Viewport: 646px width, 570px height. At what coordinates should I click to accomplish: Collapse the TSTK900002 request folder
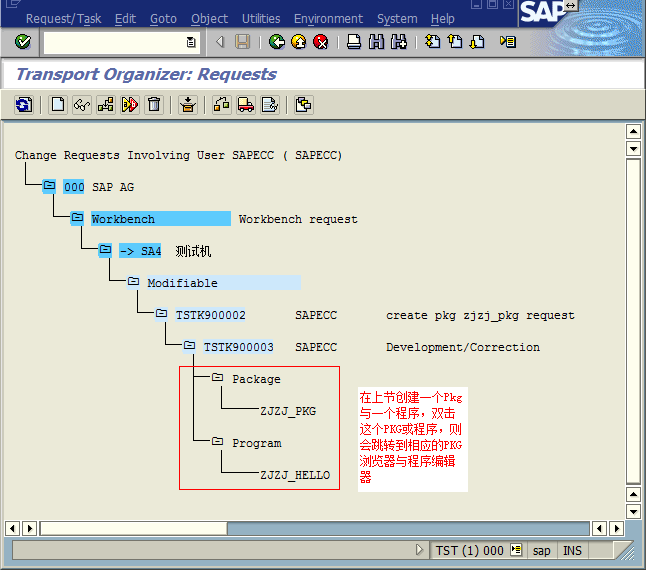click(x=161, y=314)
